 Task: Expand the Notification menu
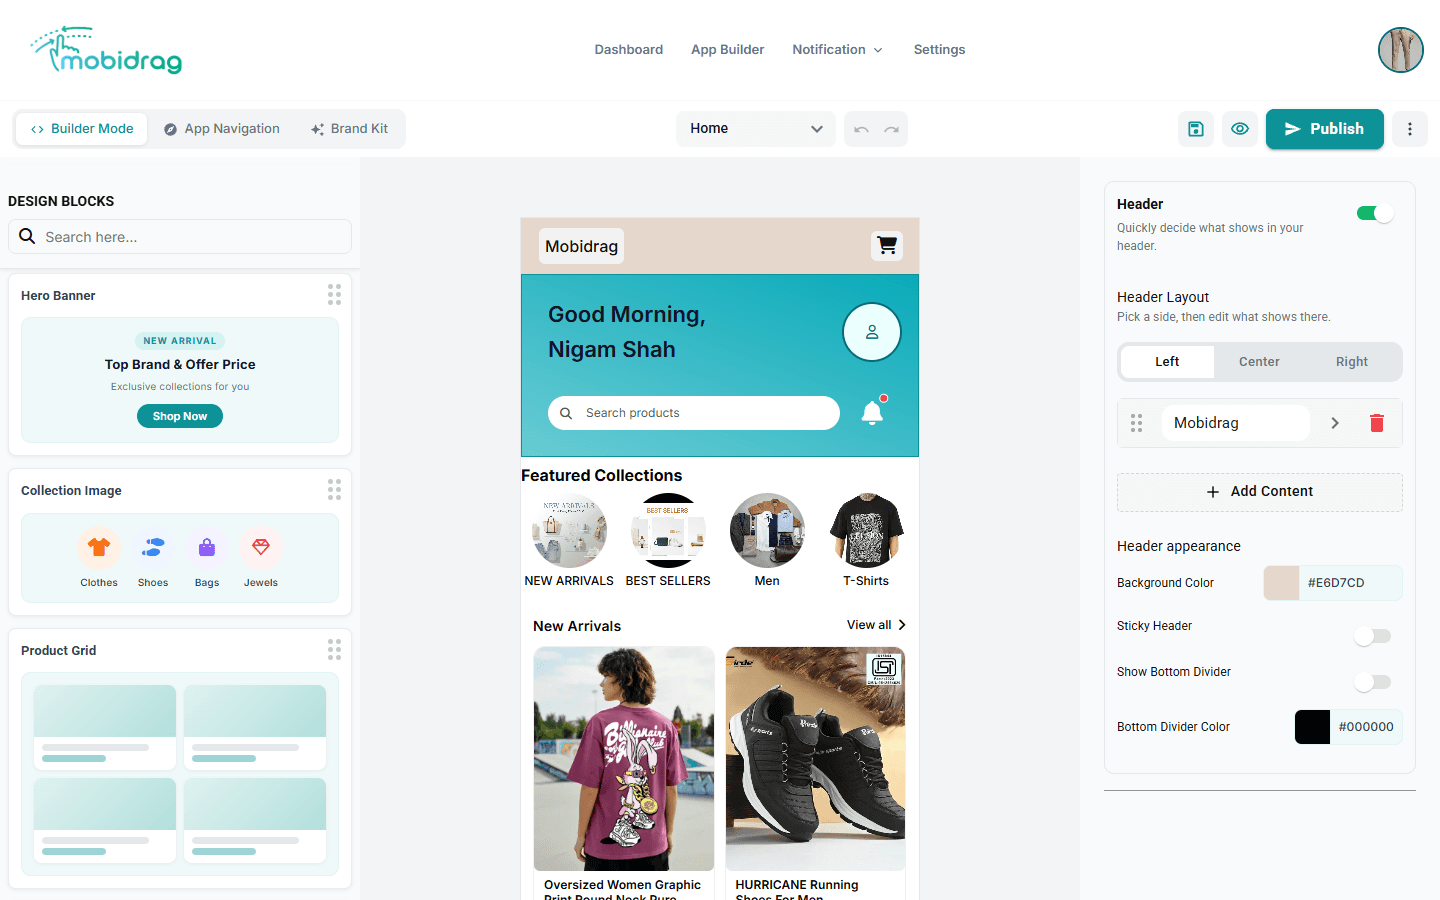point(838,50)
